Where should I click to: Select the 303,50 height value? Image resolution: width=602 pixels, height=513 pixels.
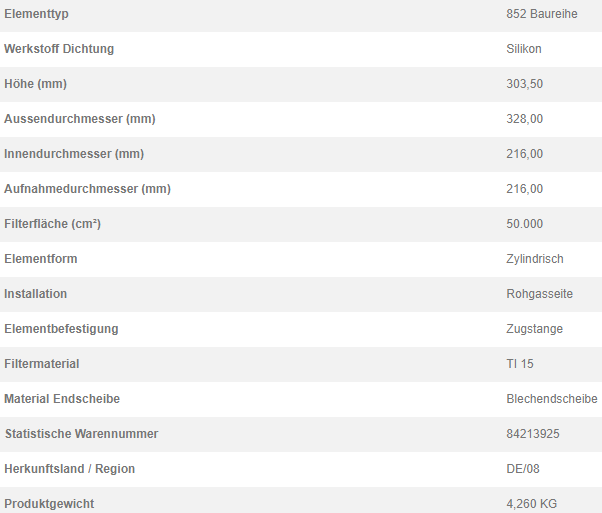[524, 84]
